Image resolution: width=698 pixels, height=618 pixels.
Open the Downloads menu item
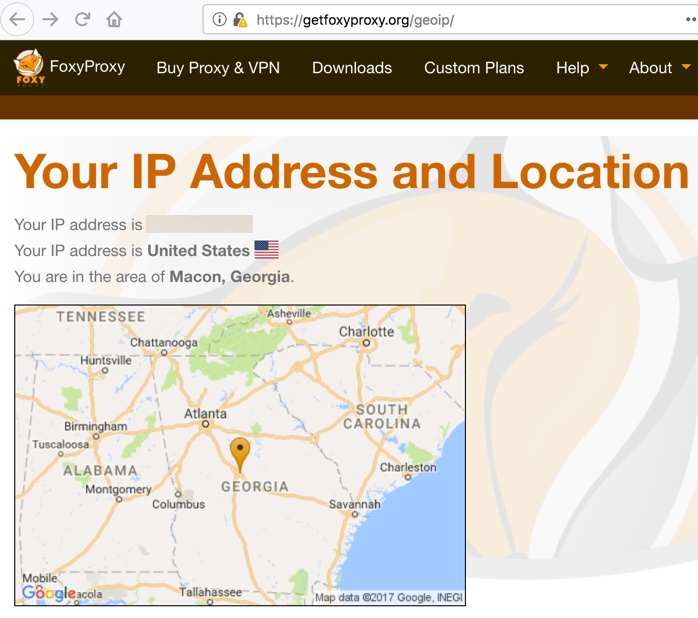pos(352,68)
